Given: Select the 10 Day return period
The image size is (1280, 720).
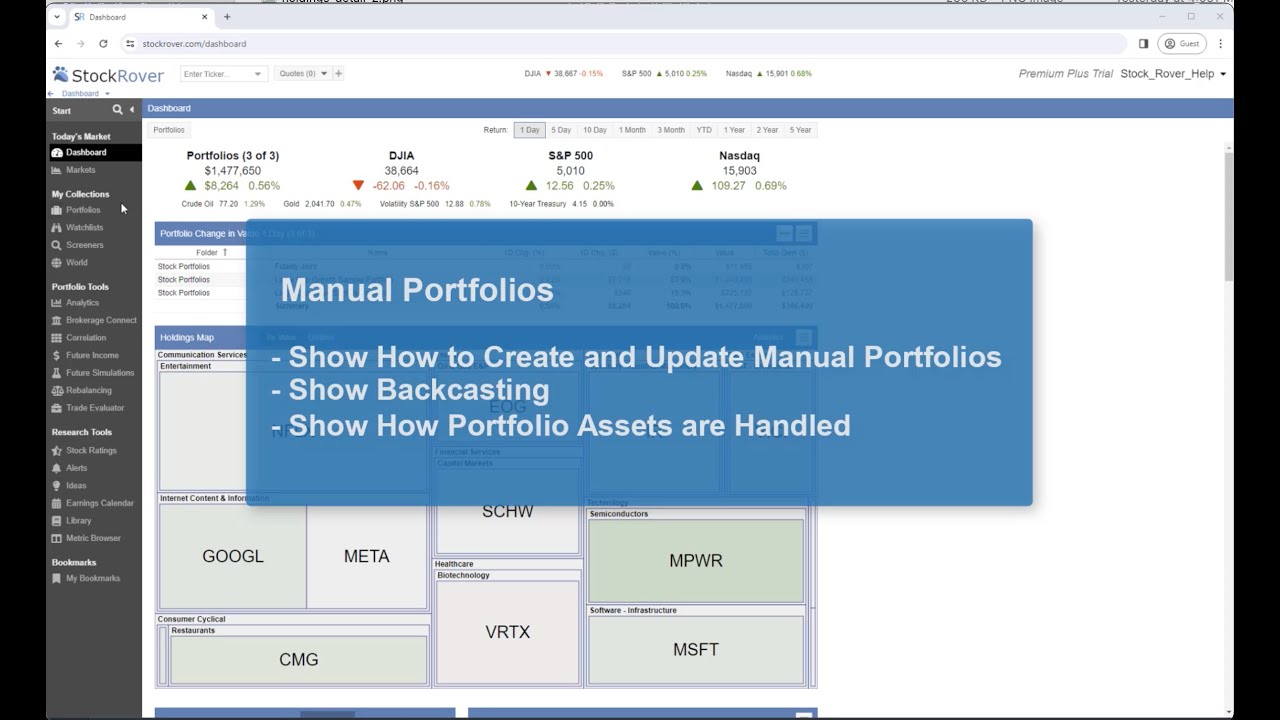Looking at the screenshot, I should point(595,130).
